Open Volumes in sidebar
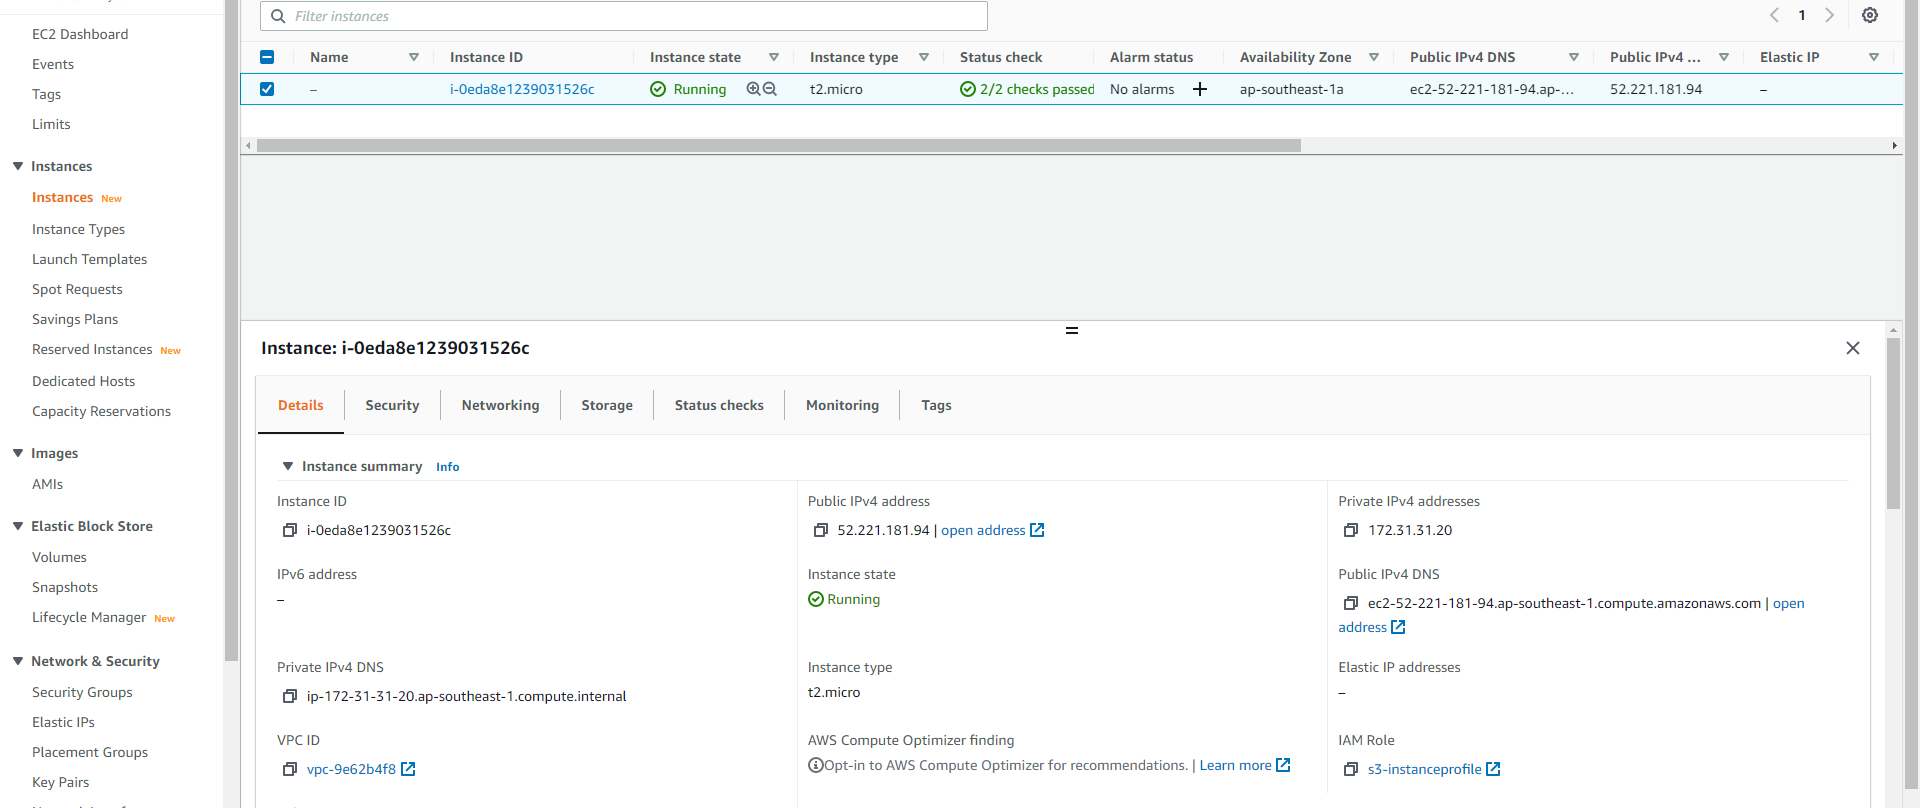 [x=59, y=557]
